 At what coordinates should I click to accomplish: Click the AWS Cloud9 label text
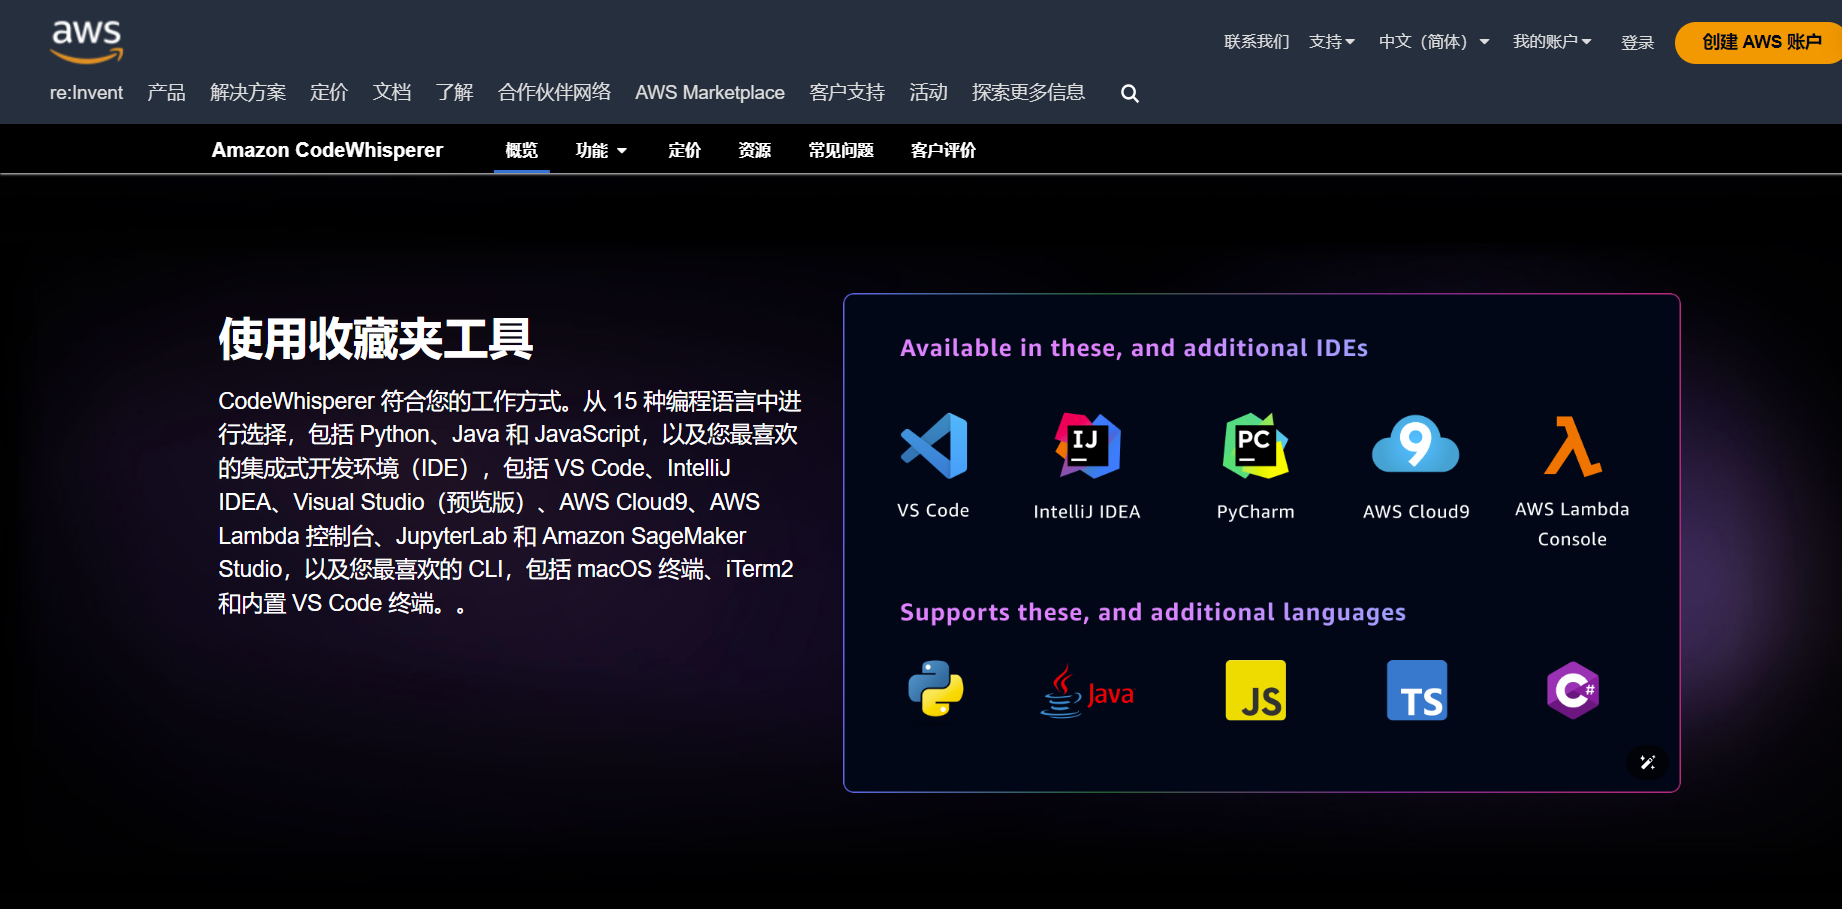click(x=1416, y=511)
